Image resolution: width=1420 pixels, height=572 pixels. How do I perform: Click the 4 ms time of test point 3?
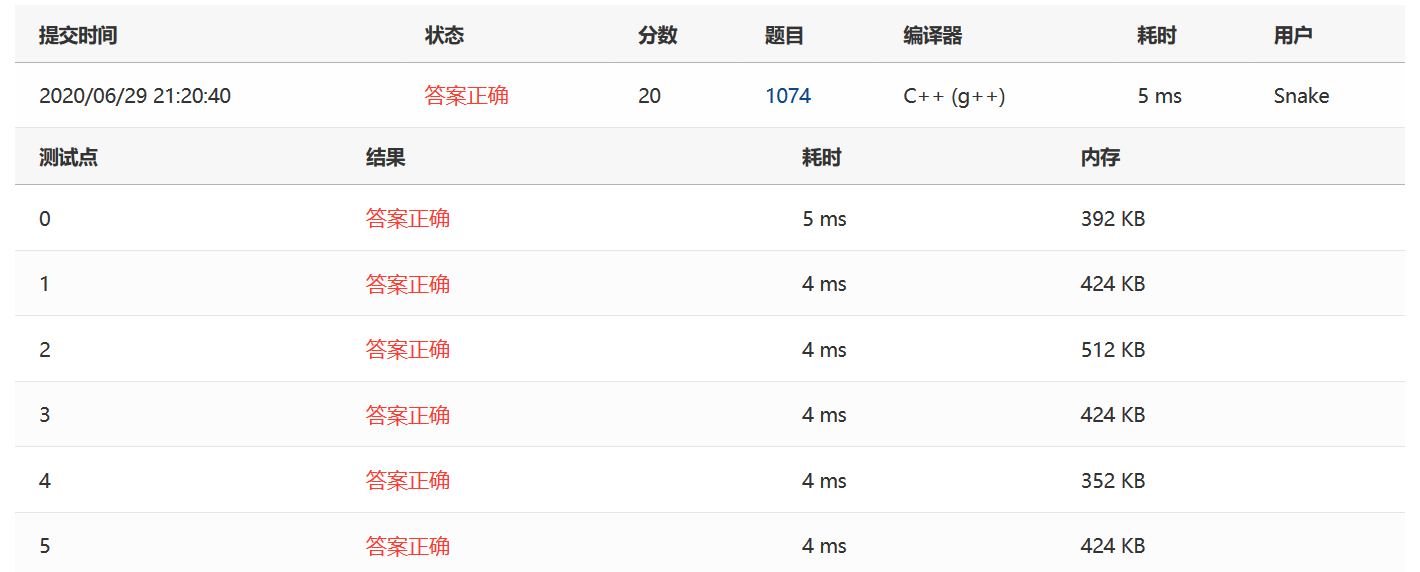[824, 415]
